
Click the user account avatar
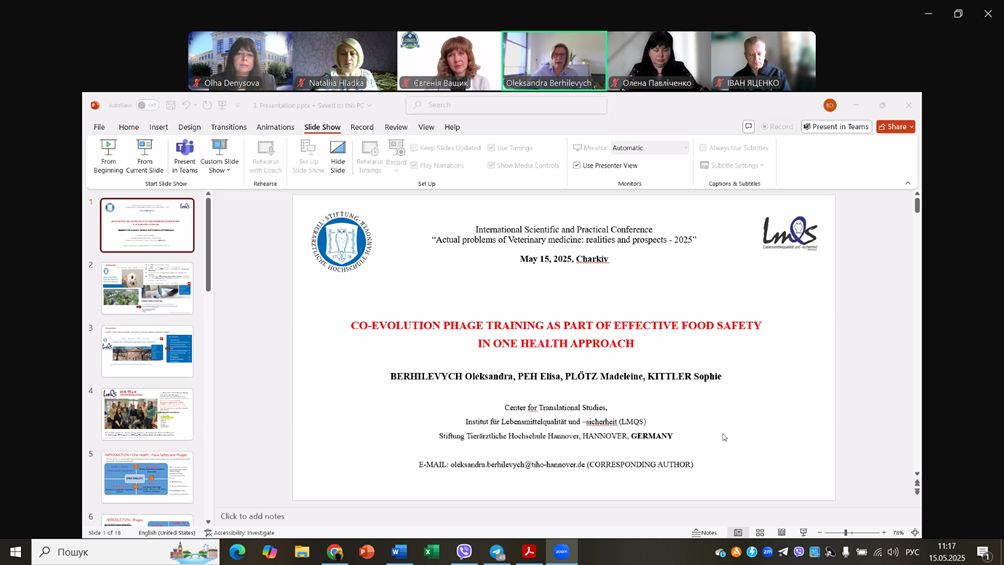[x=830, y=105]
